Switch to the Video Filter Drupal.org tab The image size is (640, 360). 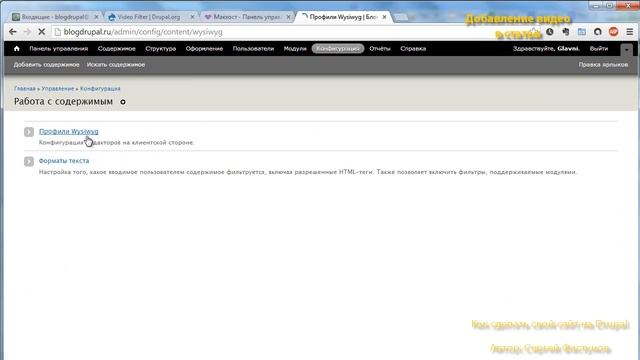[149, 17]
